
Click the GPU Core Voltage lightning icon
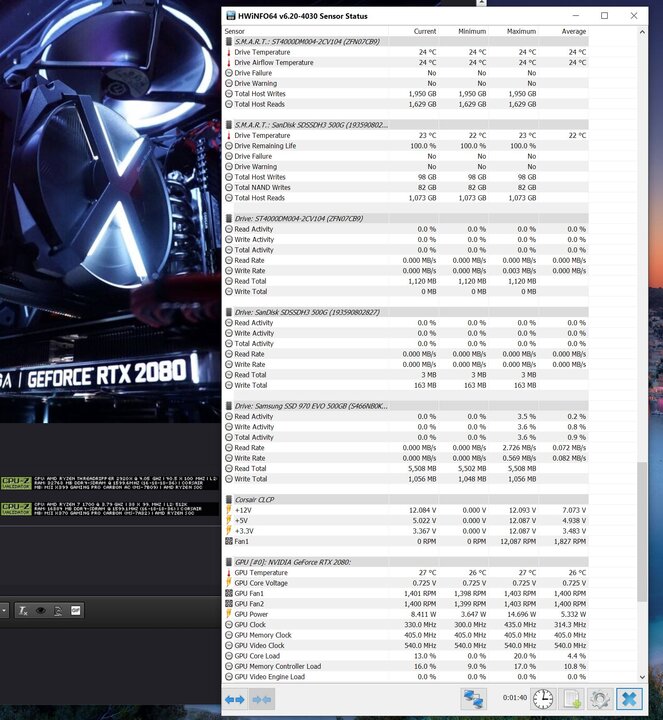coord(229,583)
